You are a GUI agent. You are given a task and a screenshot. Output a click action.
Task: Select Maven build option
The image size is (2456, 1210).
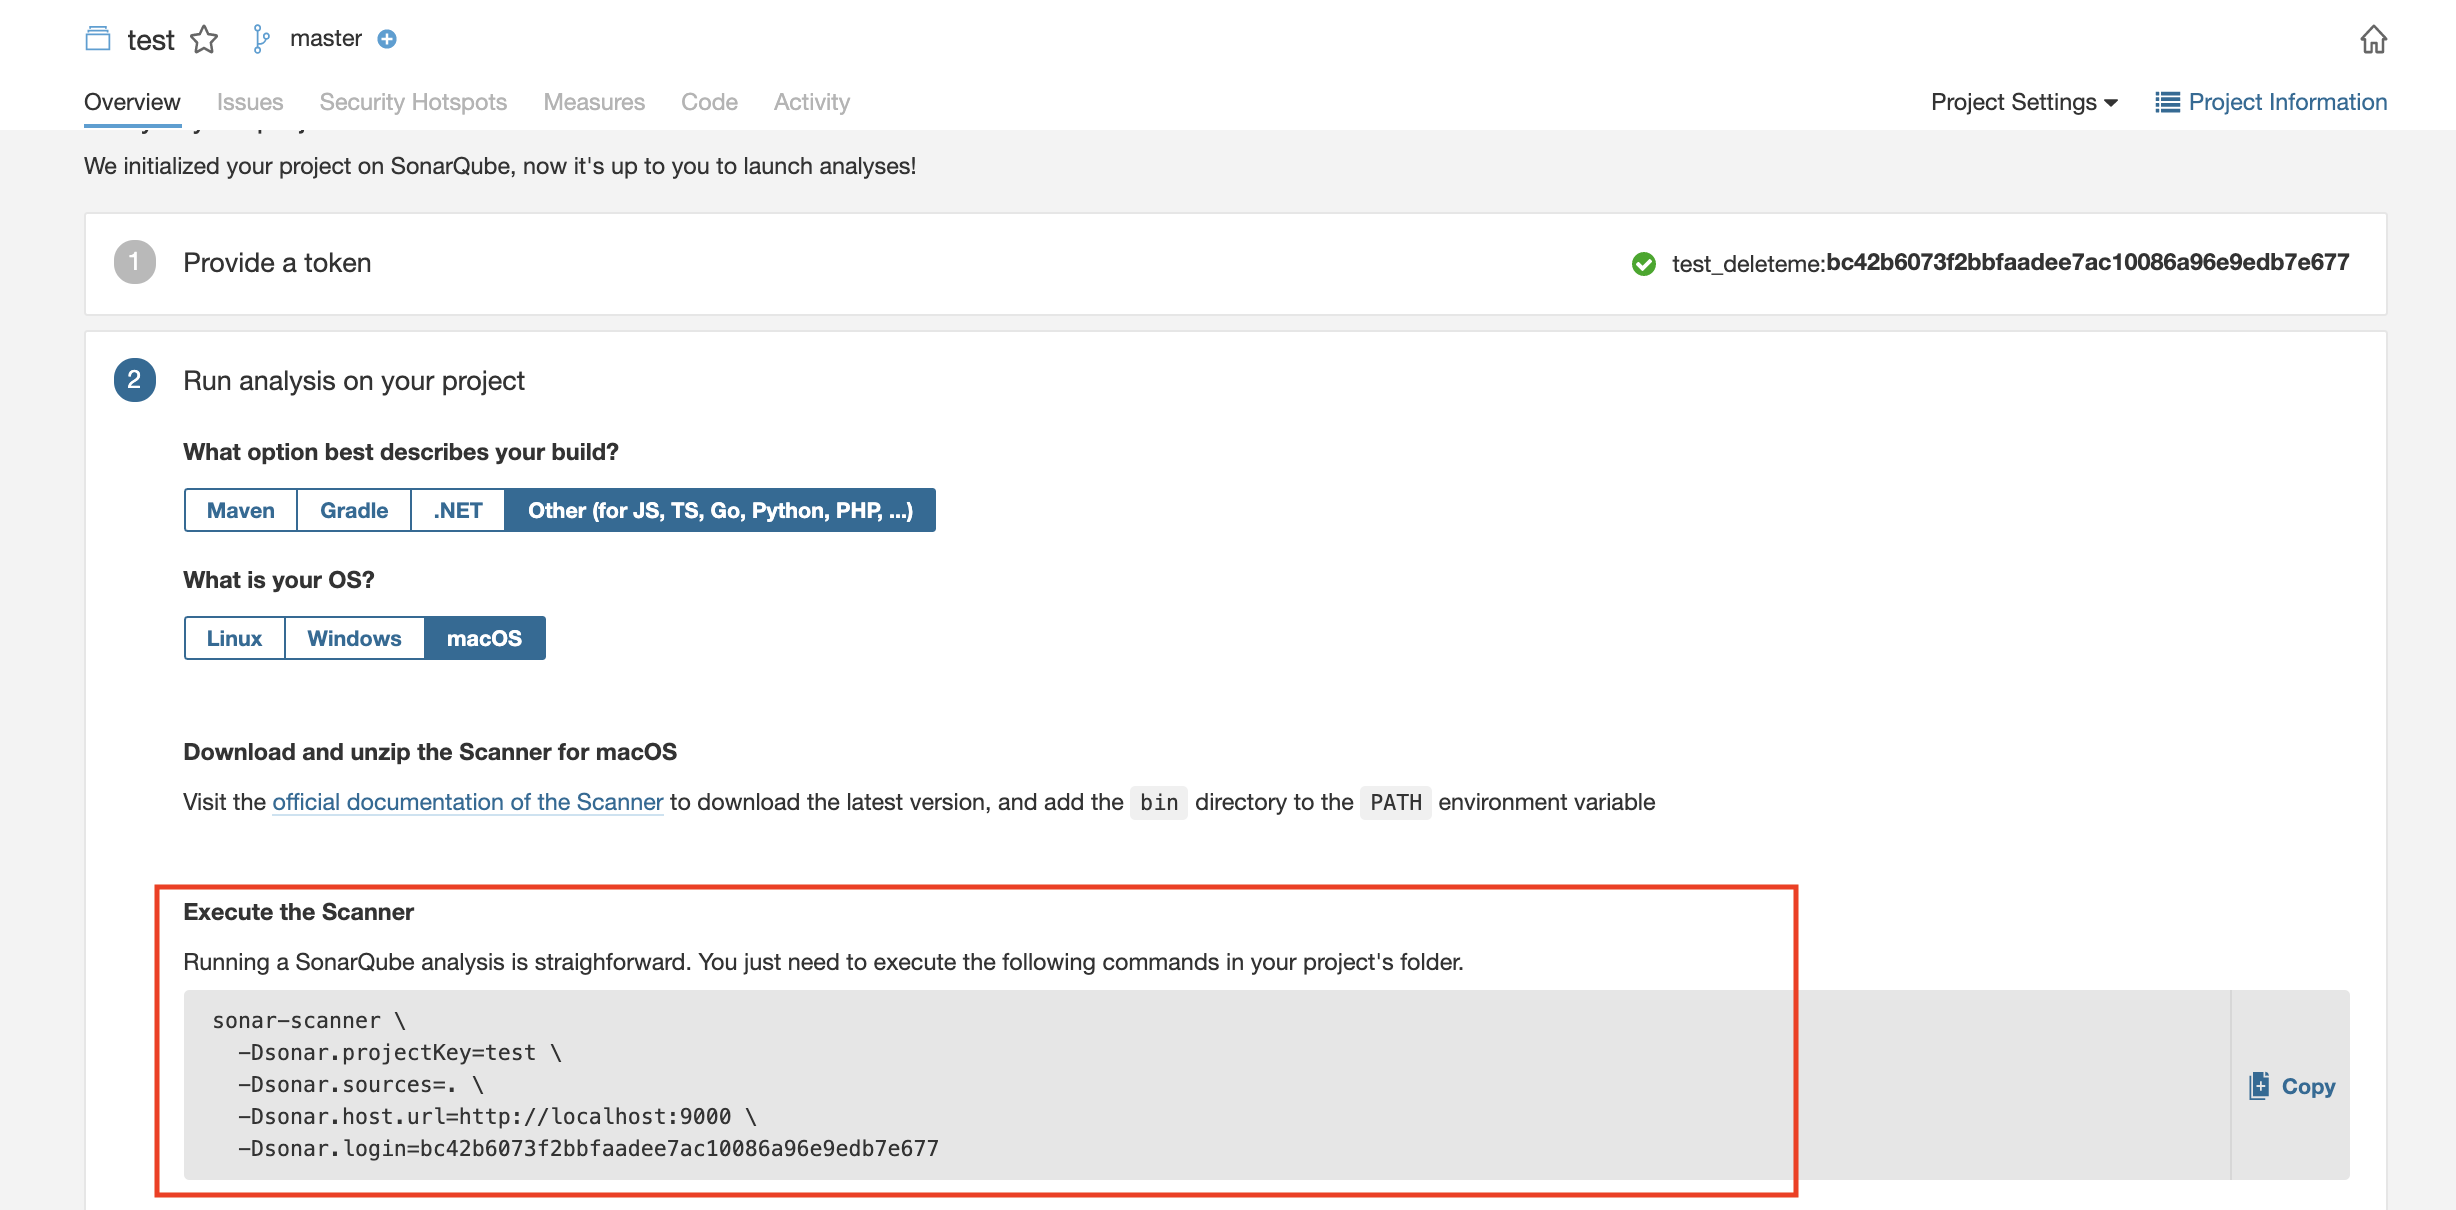pyautogui.click(x=241, y=510)
